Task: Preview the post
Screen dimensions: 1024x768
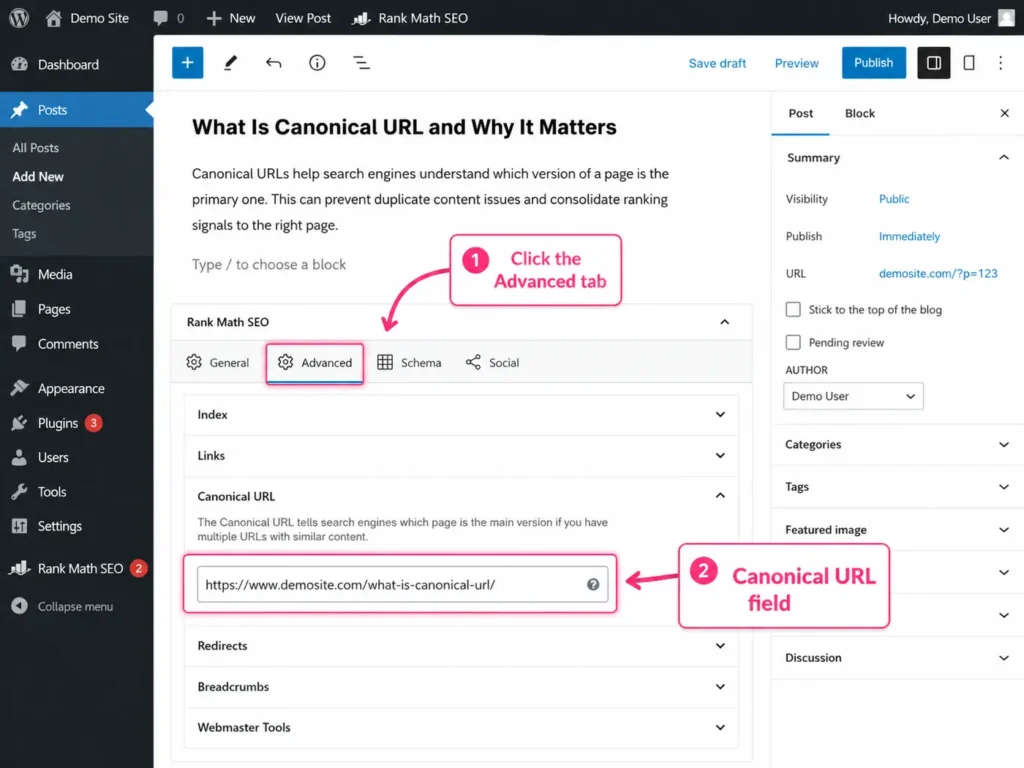Action: [x=797, y=63]
